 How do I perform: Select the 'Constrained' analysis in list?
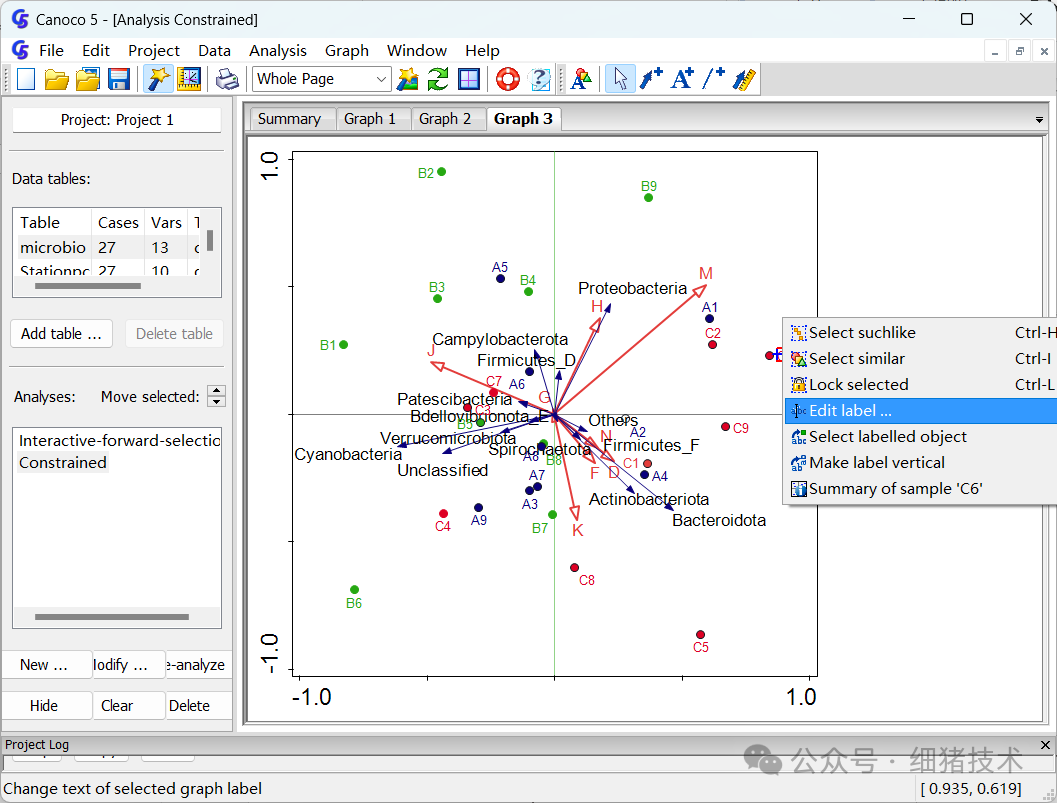(x=63, y=463)
